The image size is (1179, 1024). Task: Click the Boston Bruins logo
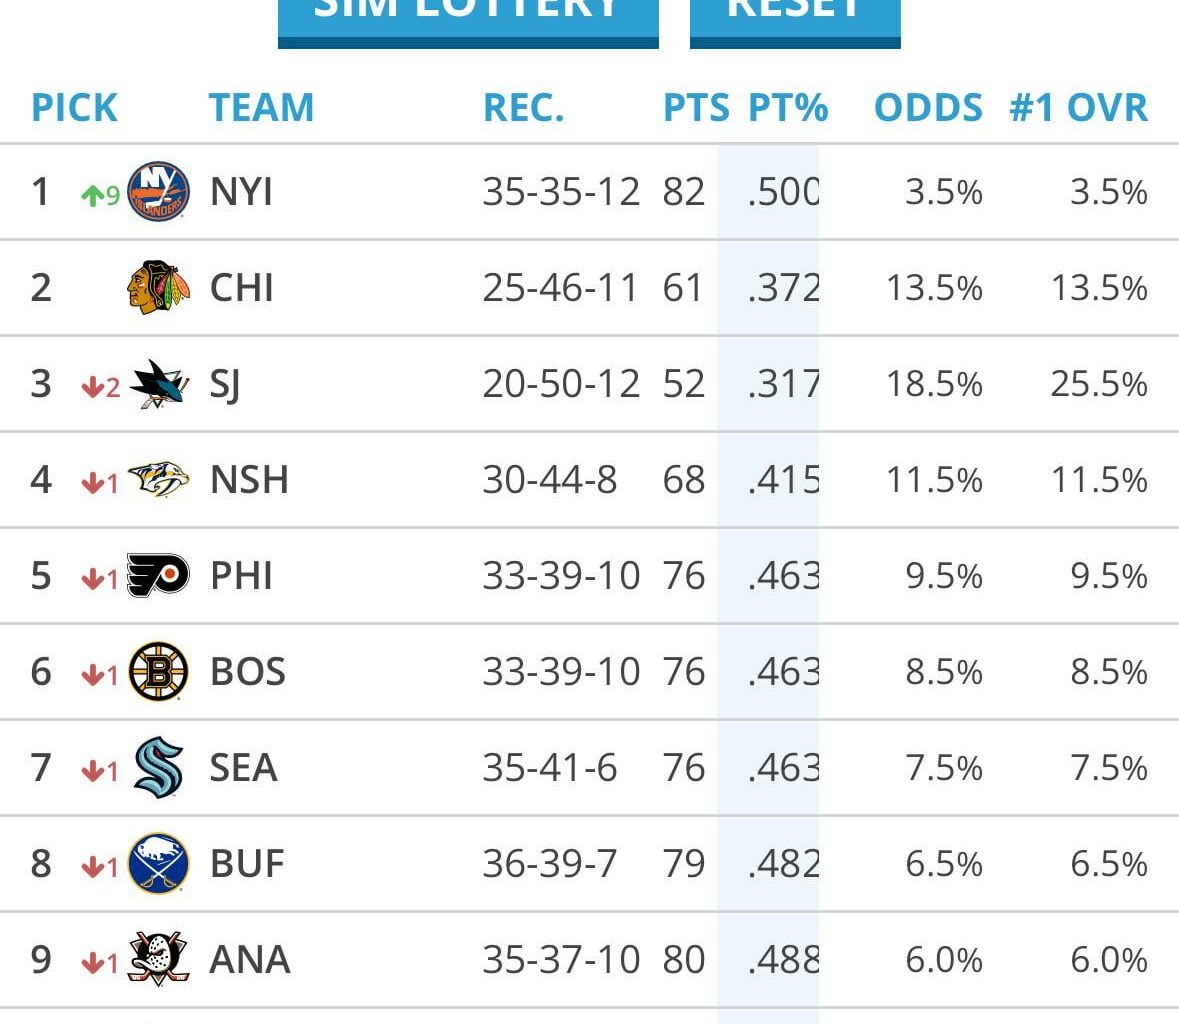point(158,672)
